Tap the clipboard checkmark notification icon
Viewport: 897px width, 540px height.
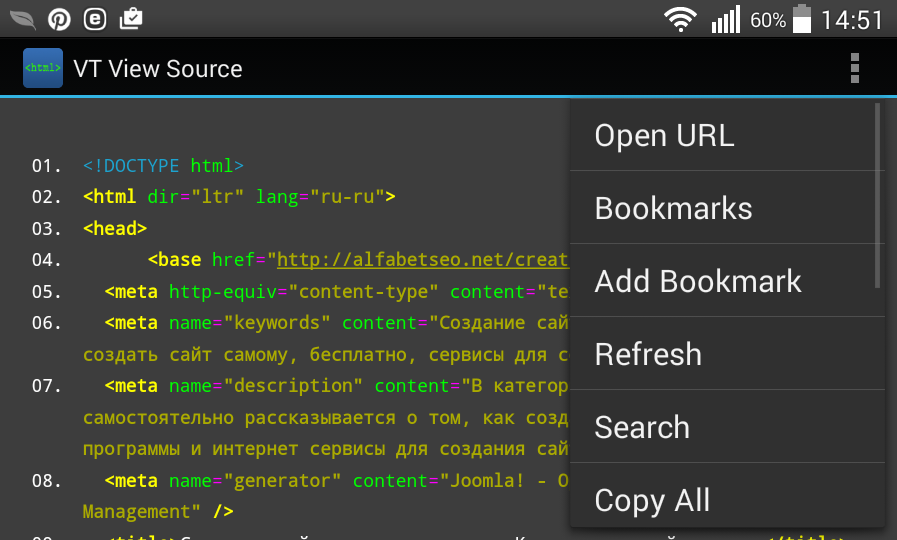(x=130, y=19)
